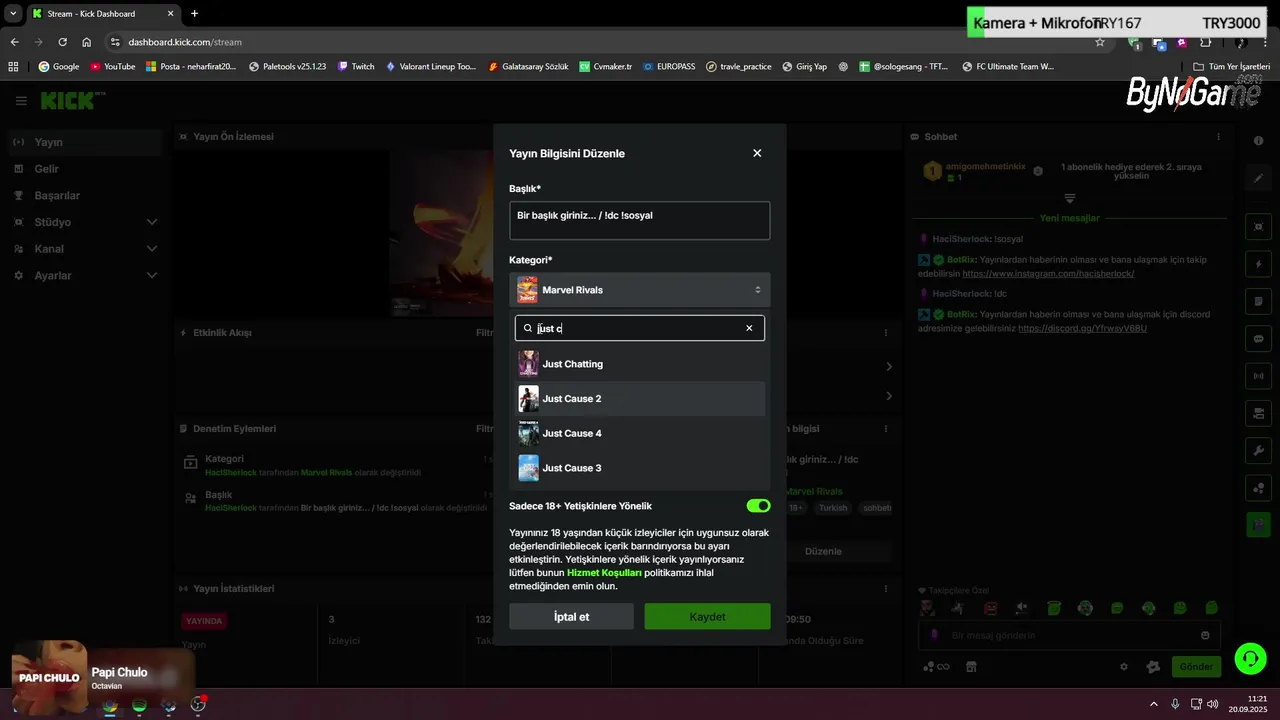Open Windows volume icon in system tray

click(x=1213, y=704)
